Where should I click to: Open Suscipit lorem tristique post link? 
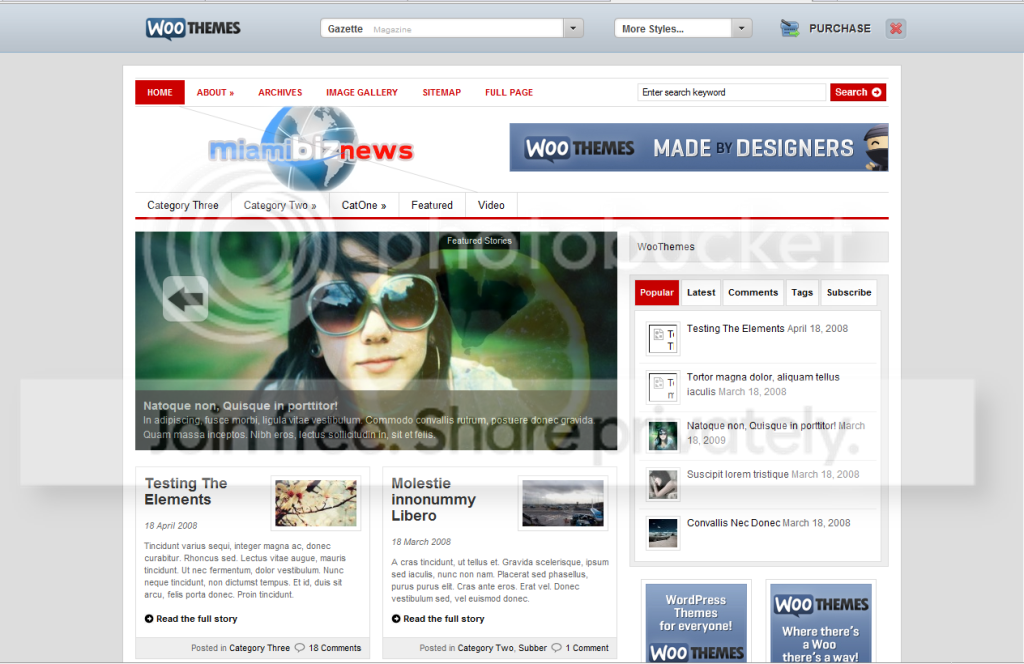[x=737, y=474]
